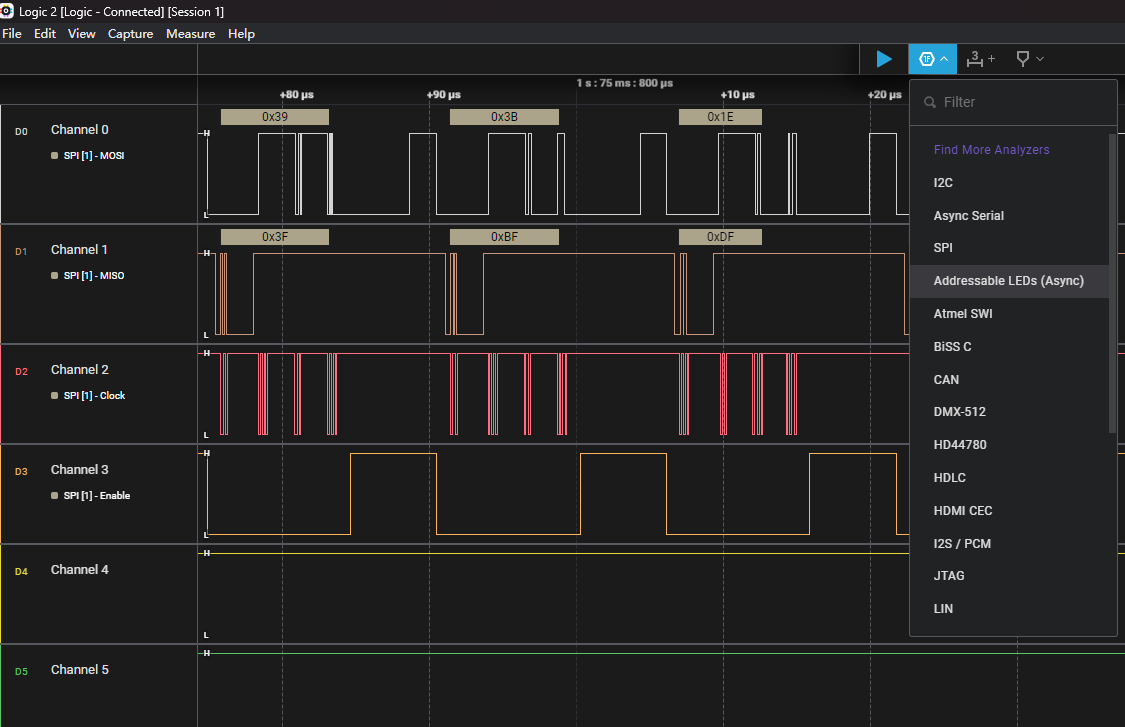Open the marker flag tool icon
The width and height of the screenshot is (1125, 727).
point(1022,59)
